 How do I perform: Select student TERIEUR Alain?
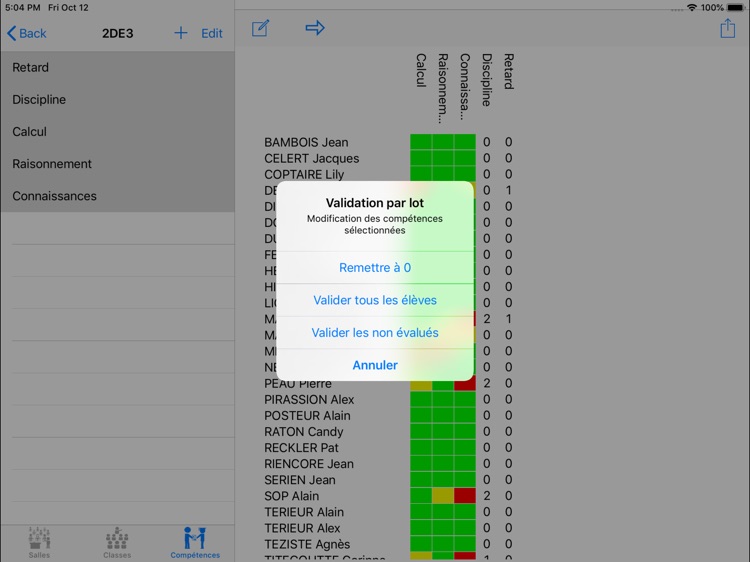click(304, 512)
